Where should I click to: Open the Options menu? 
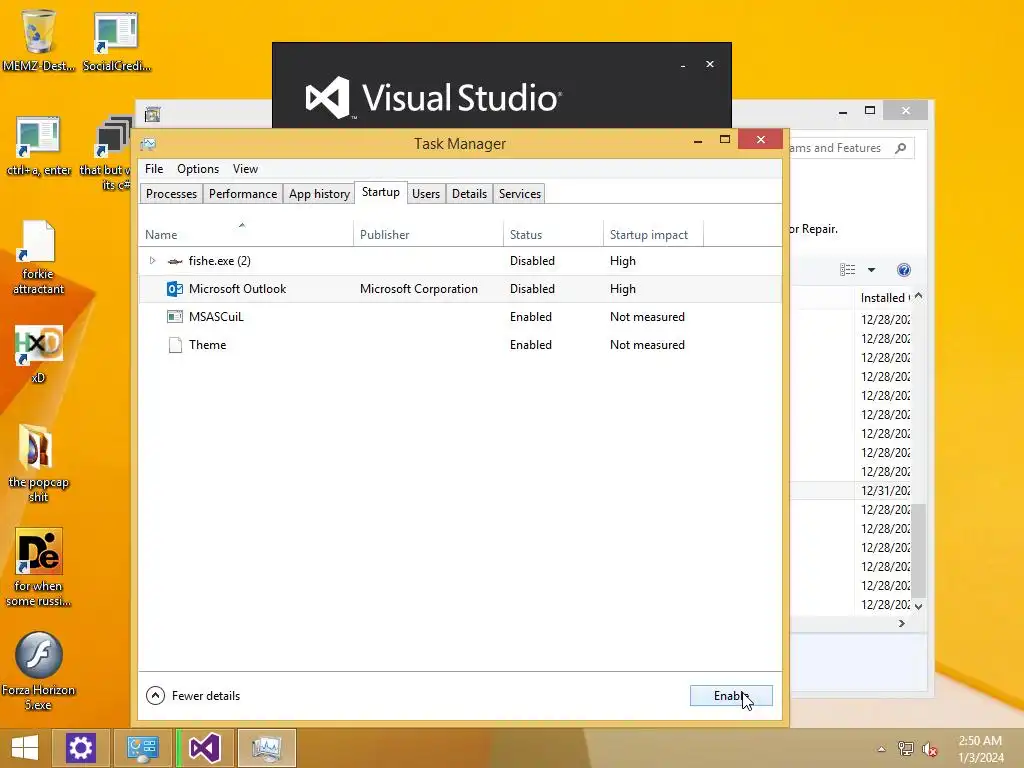pyautogui.click(x=198, y=168)
